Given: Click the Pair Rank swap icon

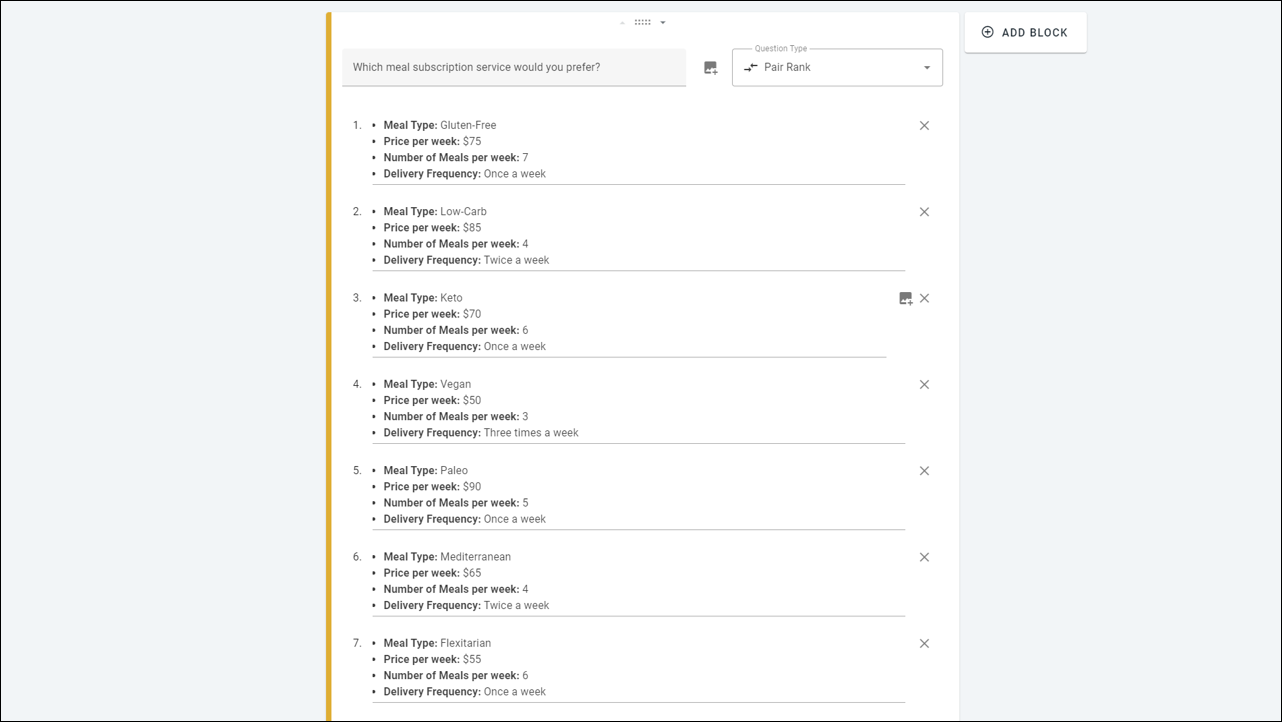Looking at the screenshot, I should coord(751,68).
